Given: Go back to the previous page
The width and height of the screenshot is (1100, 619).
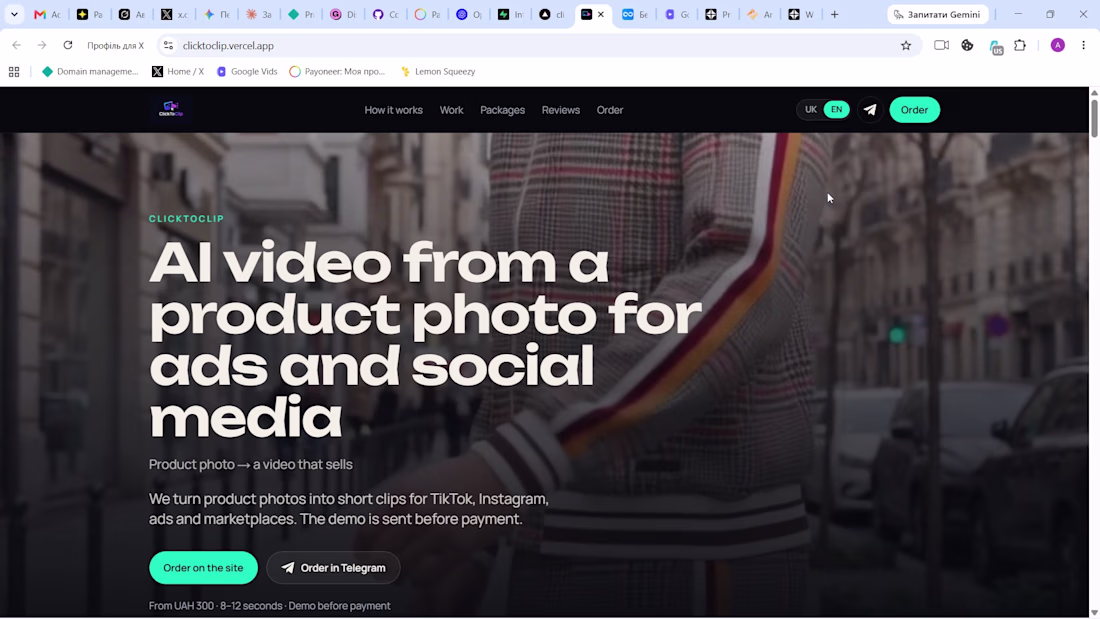Looking at the screenshot, I should point(16,46).
